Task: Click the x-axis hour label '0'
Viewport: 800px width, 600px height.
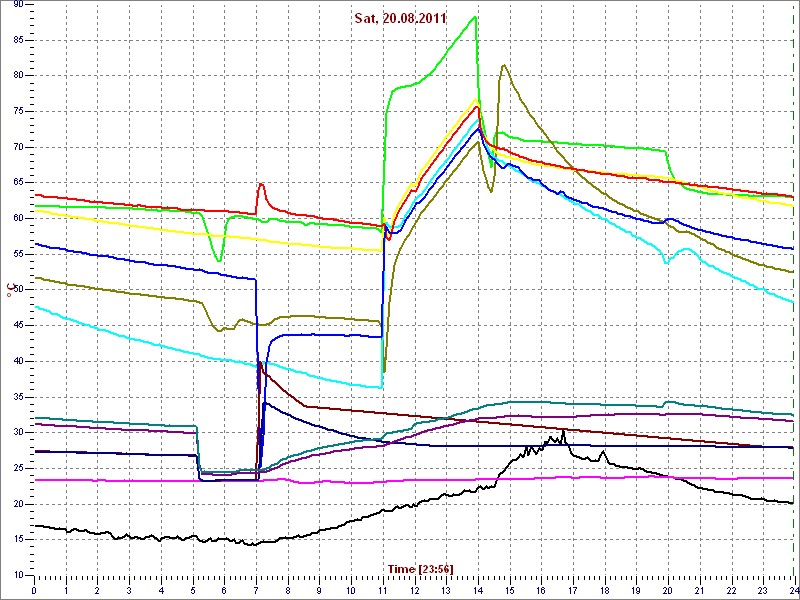Action: pyautogui.click(x=34, y=589)
